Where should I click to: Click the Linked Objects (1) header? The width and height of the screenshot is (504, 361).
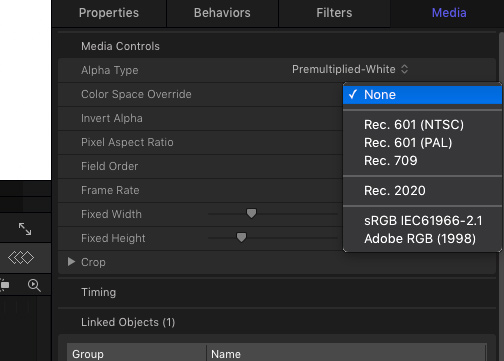[x=128, y=322]
